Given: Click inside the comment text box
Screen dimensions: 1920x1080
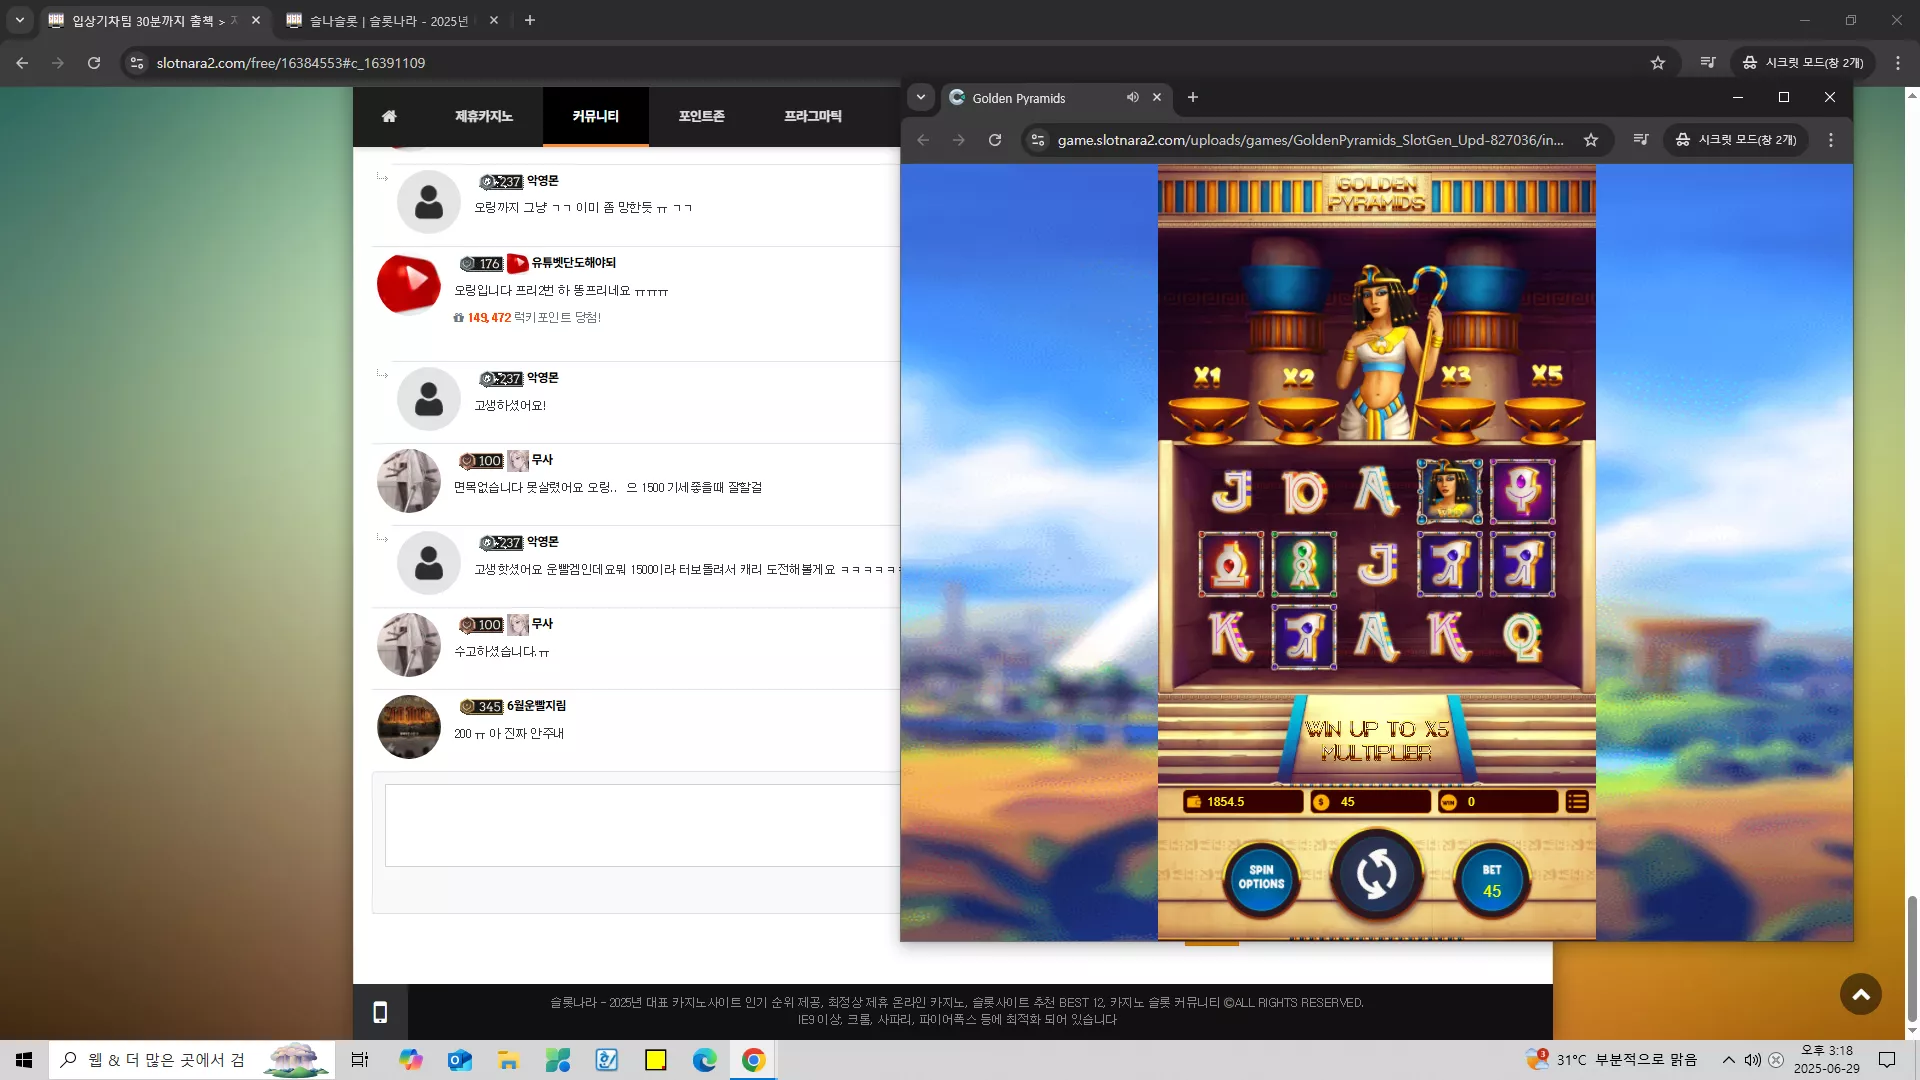Looking at the screenshot, I should tap(642, 825).
